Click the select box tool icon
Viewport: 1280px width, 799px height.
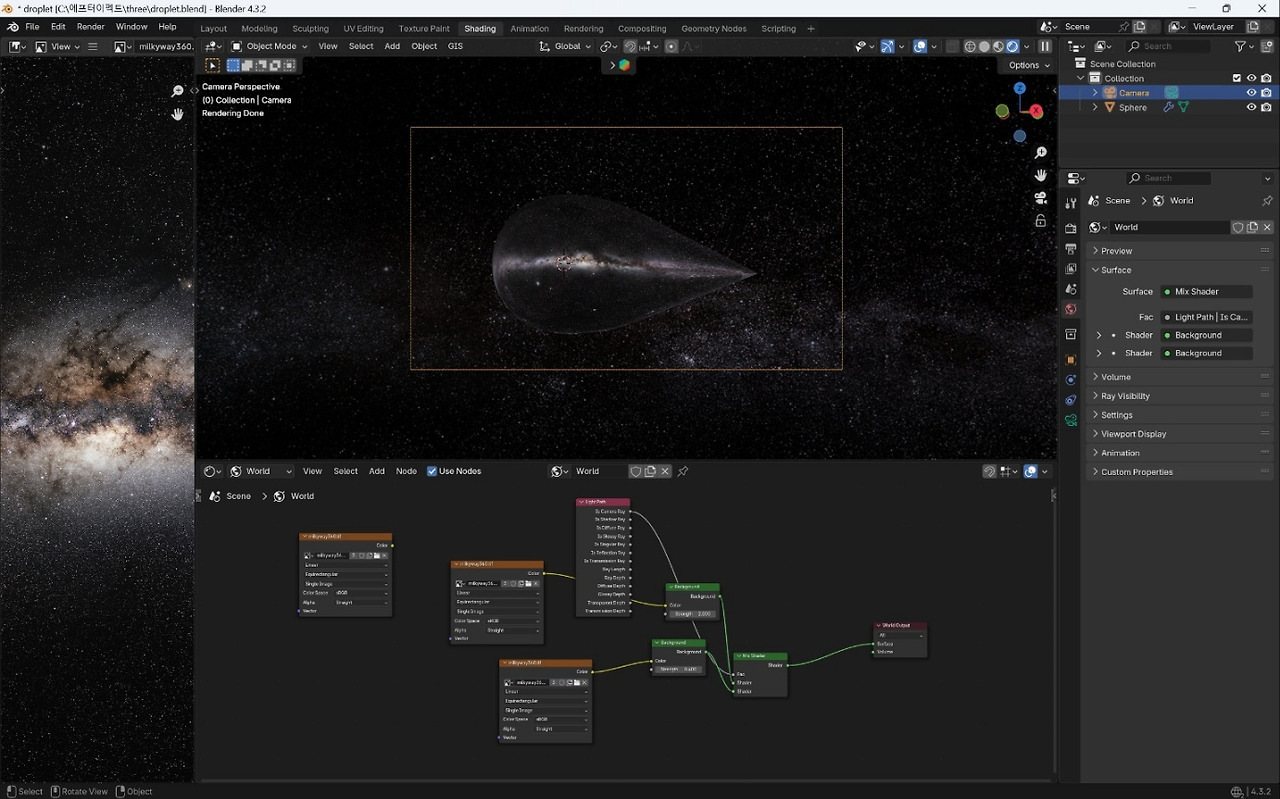click(212, 65)
